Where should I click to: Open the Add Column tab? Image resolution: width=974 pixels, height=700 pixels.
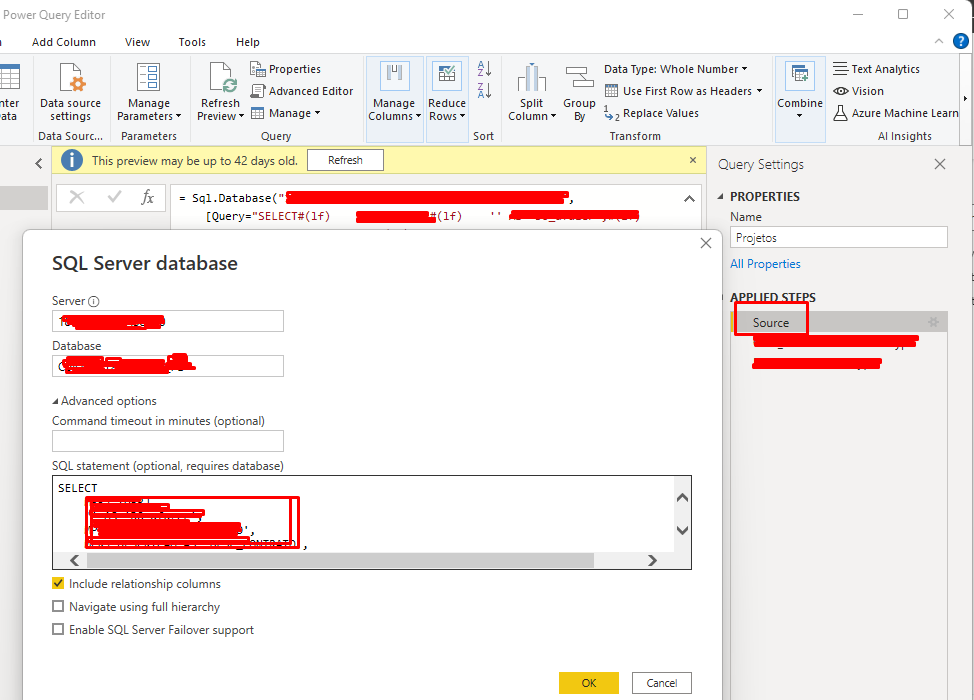(x=64, y=42)
